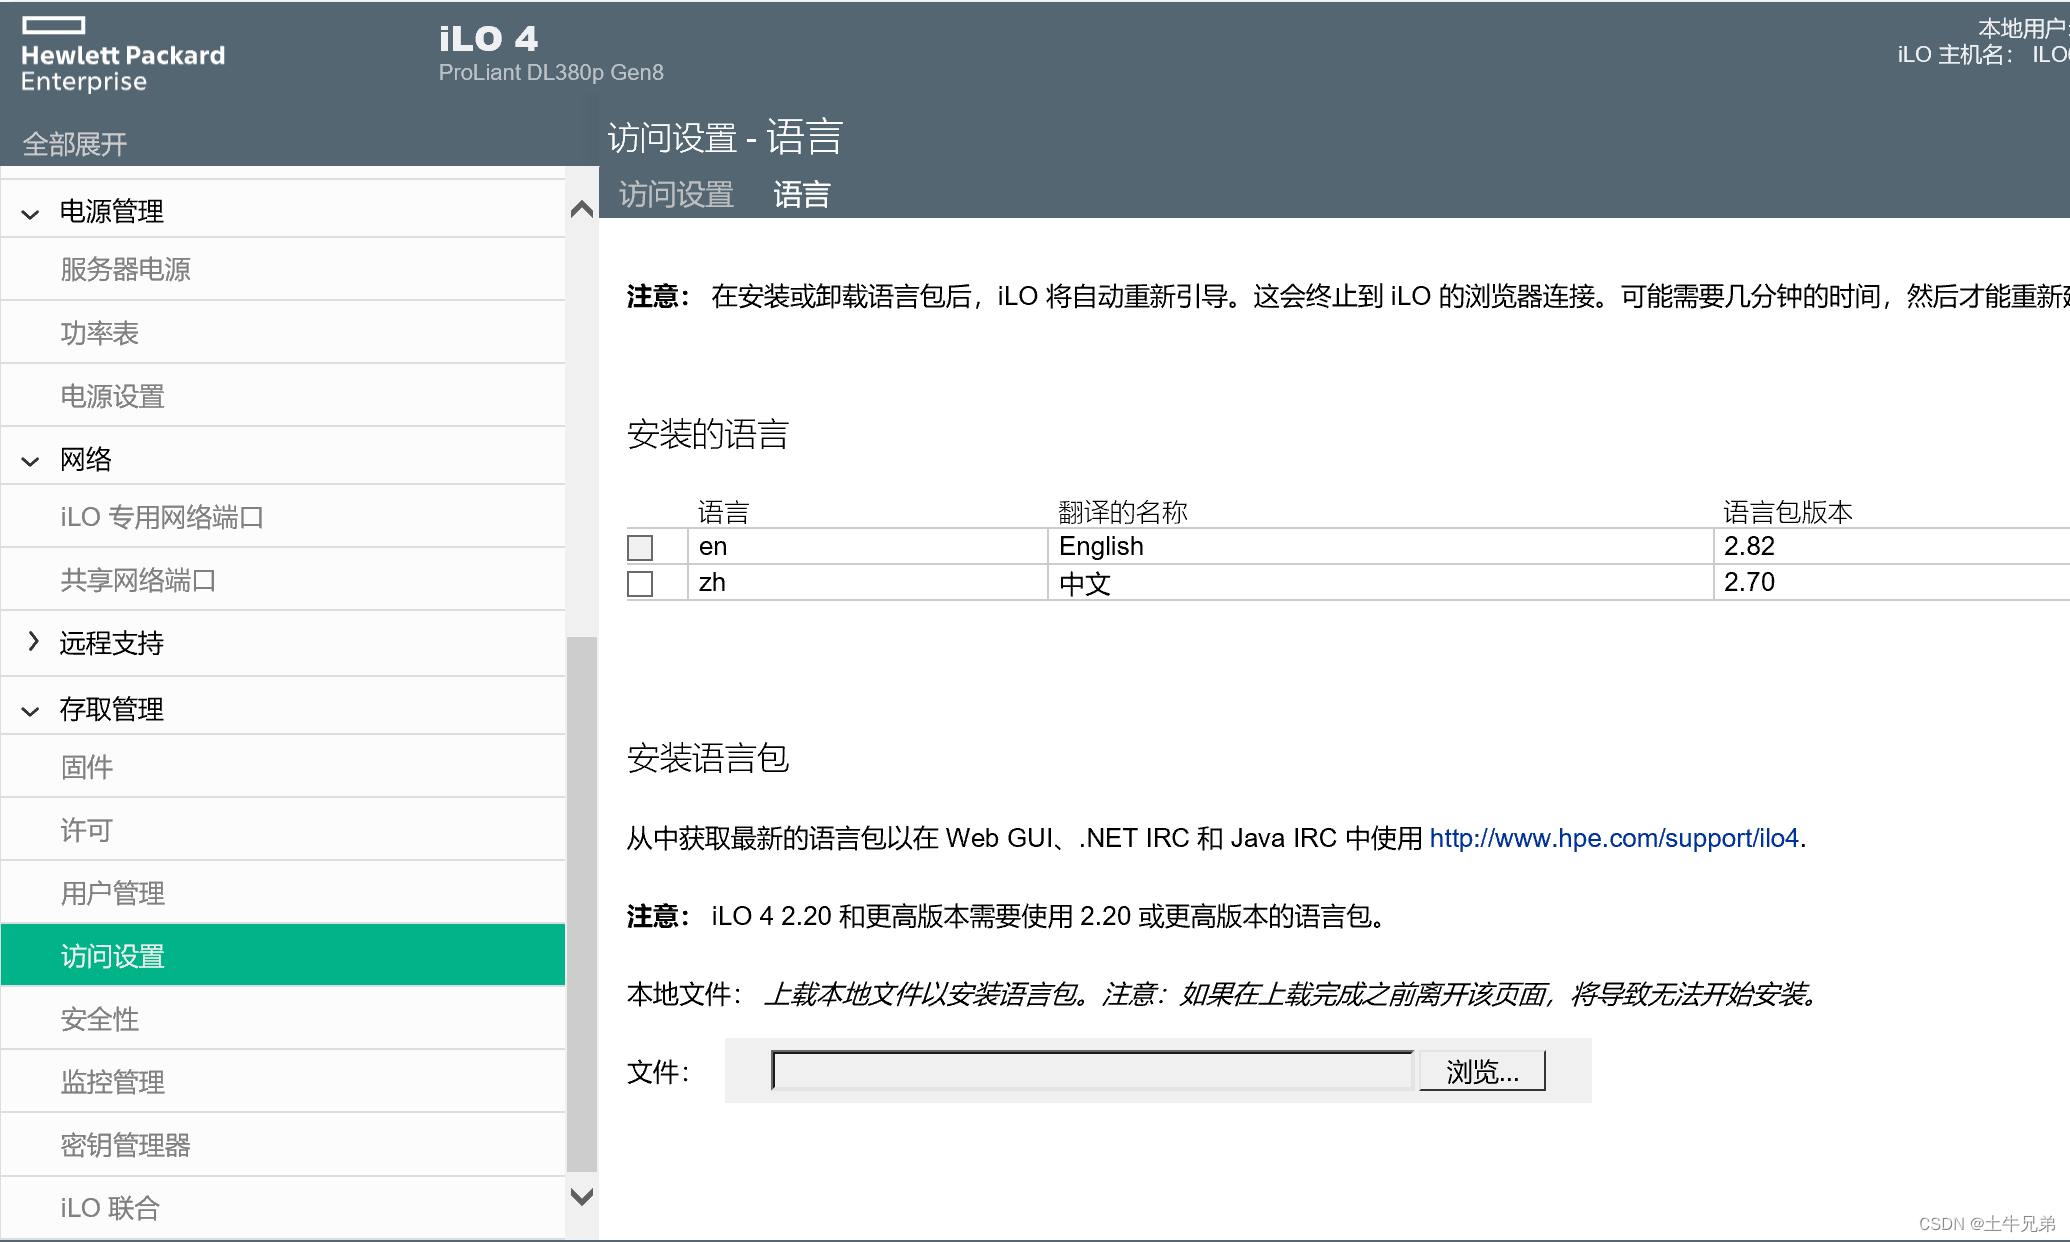
Task: Collapse the 存取管理 section
Action: coord(111,708)
